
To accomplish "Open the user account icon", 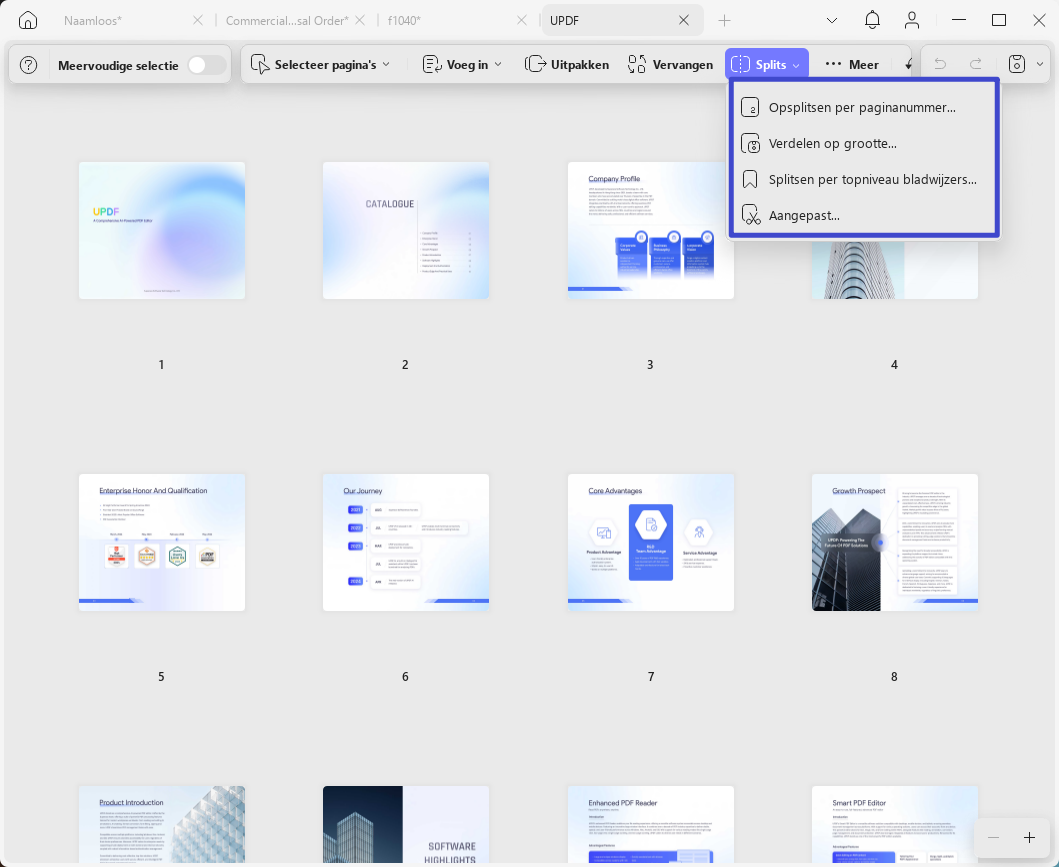I will point(912,20).
